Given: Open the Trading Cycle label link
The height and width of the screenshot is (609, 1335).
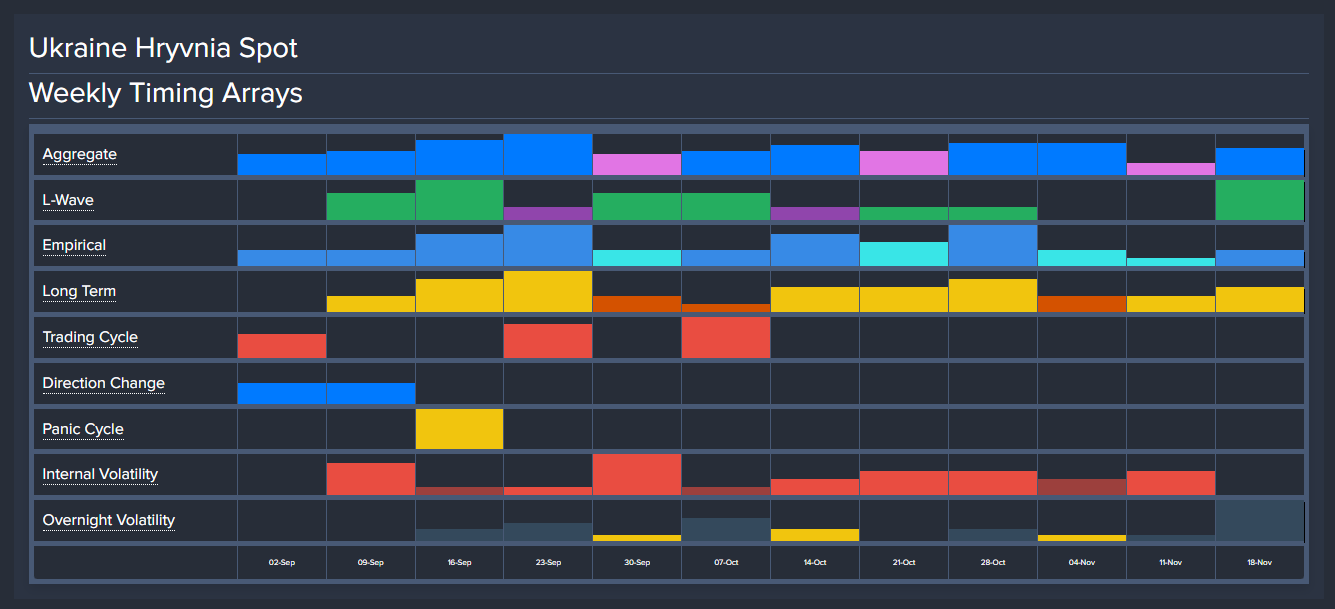Looking at the screenshot, I should coord(90,337).
